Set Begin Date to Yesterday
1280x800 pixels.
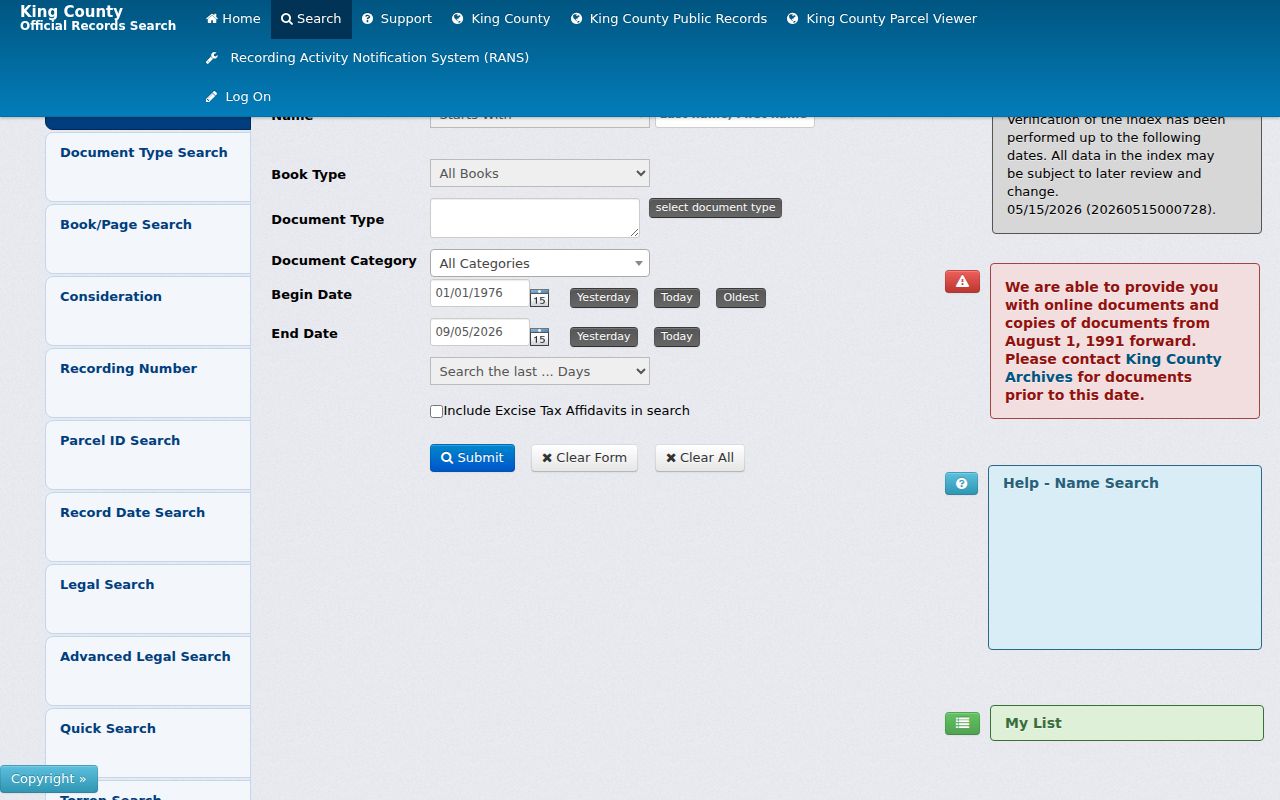click(x=604, y=298)
